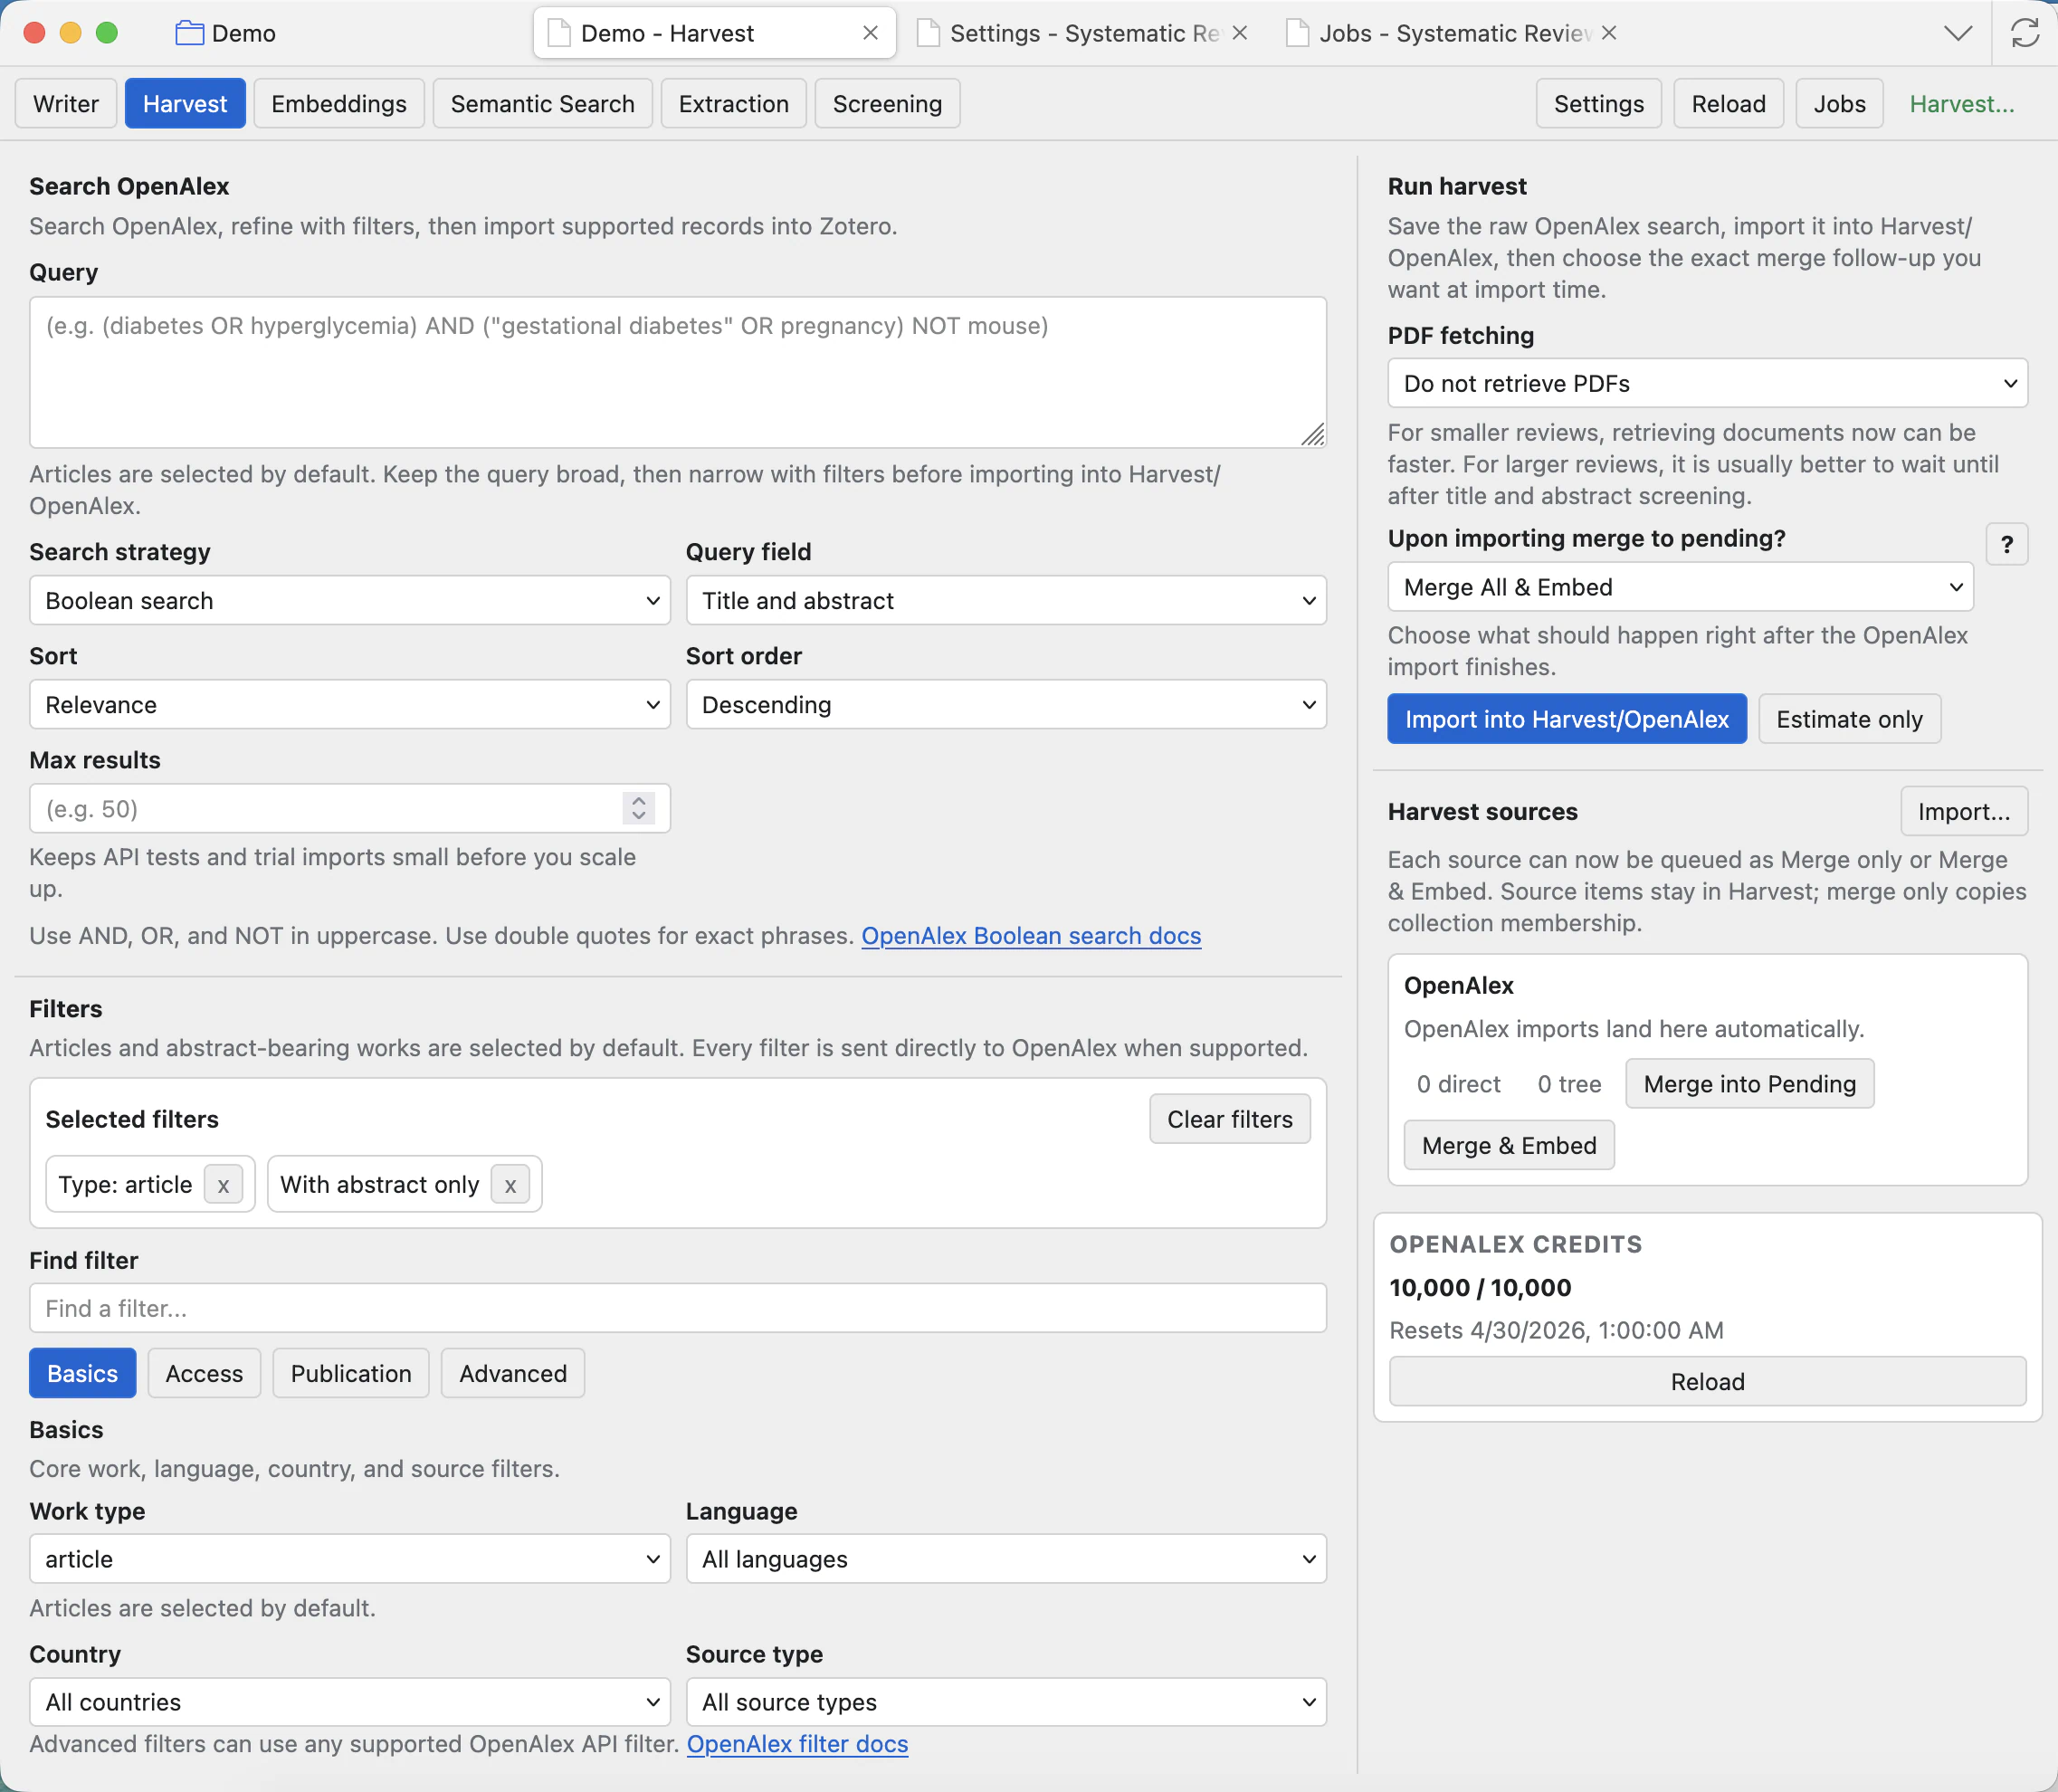2058x1792 pixels.
Task: Select the Basics filter tab
Action: click(x=82, y=1373)
